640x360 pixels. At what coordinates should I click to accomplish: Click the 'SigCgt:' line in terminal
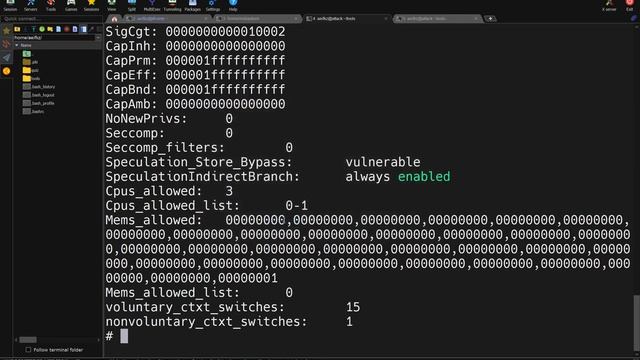pyautogui.click(x=196, y=31)
